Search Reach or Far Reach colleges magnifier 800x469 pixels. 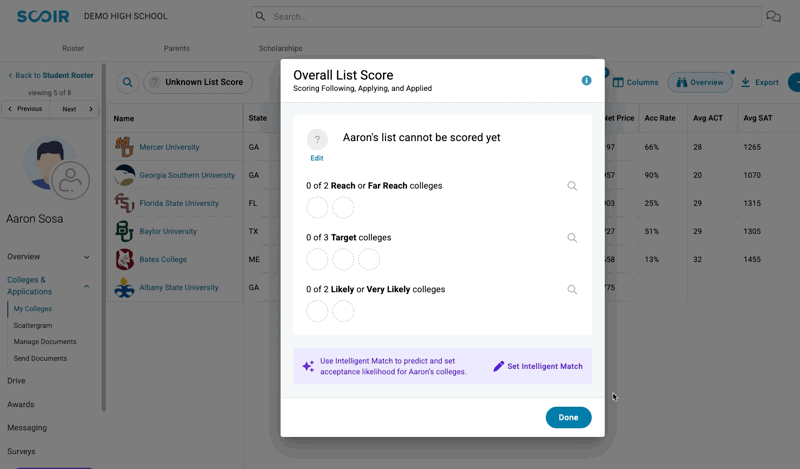(x=572, y=186)
